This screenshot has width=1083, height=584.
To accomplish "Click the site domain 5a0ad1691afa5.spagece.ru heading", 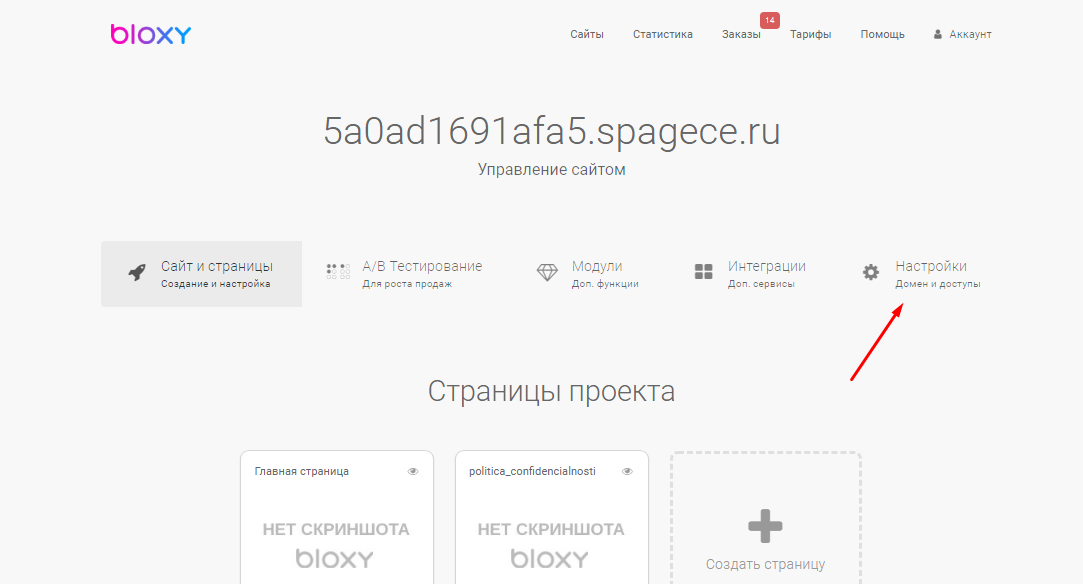I will tap(551, 130).
